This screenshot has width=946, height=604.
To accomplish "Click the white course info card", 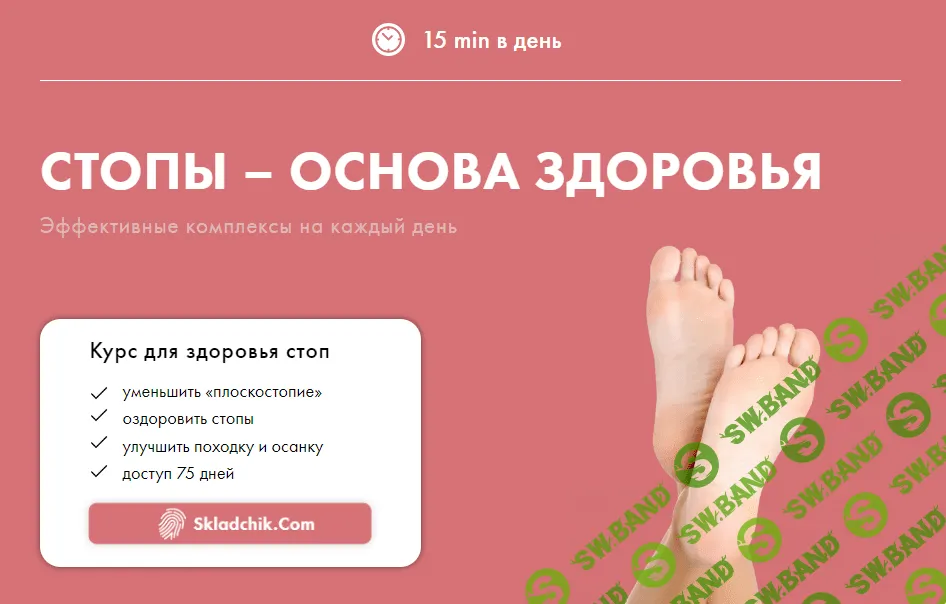I will [230, 443].
